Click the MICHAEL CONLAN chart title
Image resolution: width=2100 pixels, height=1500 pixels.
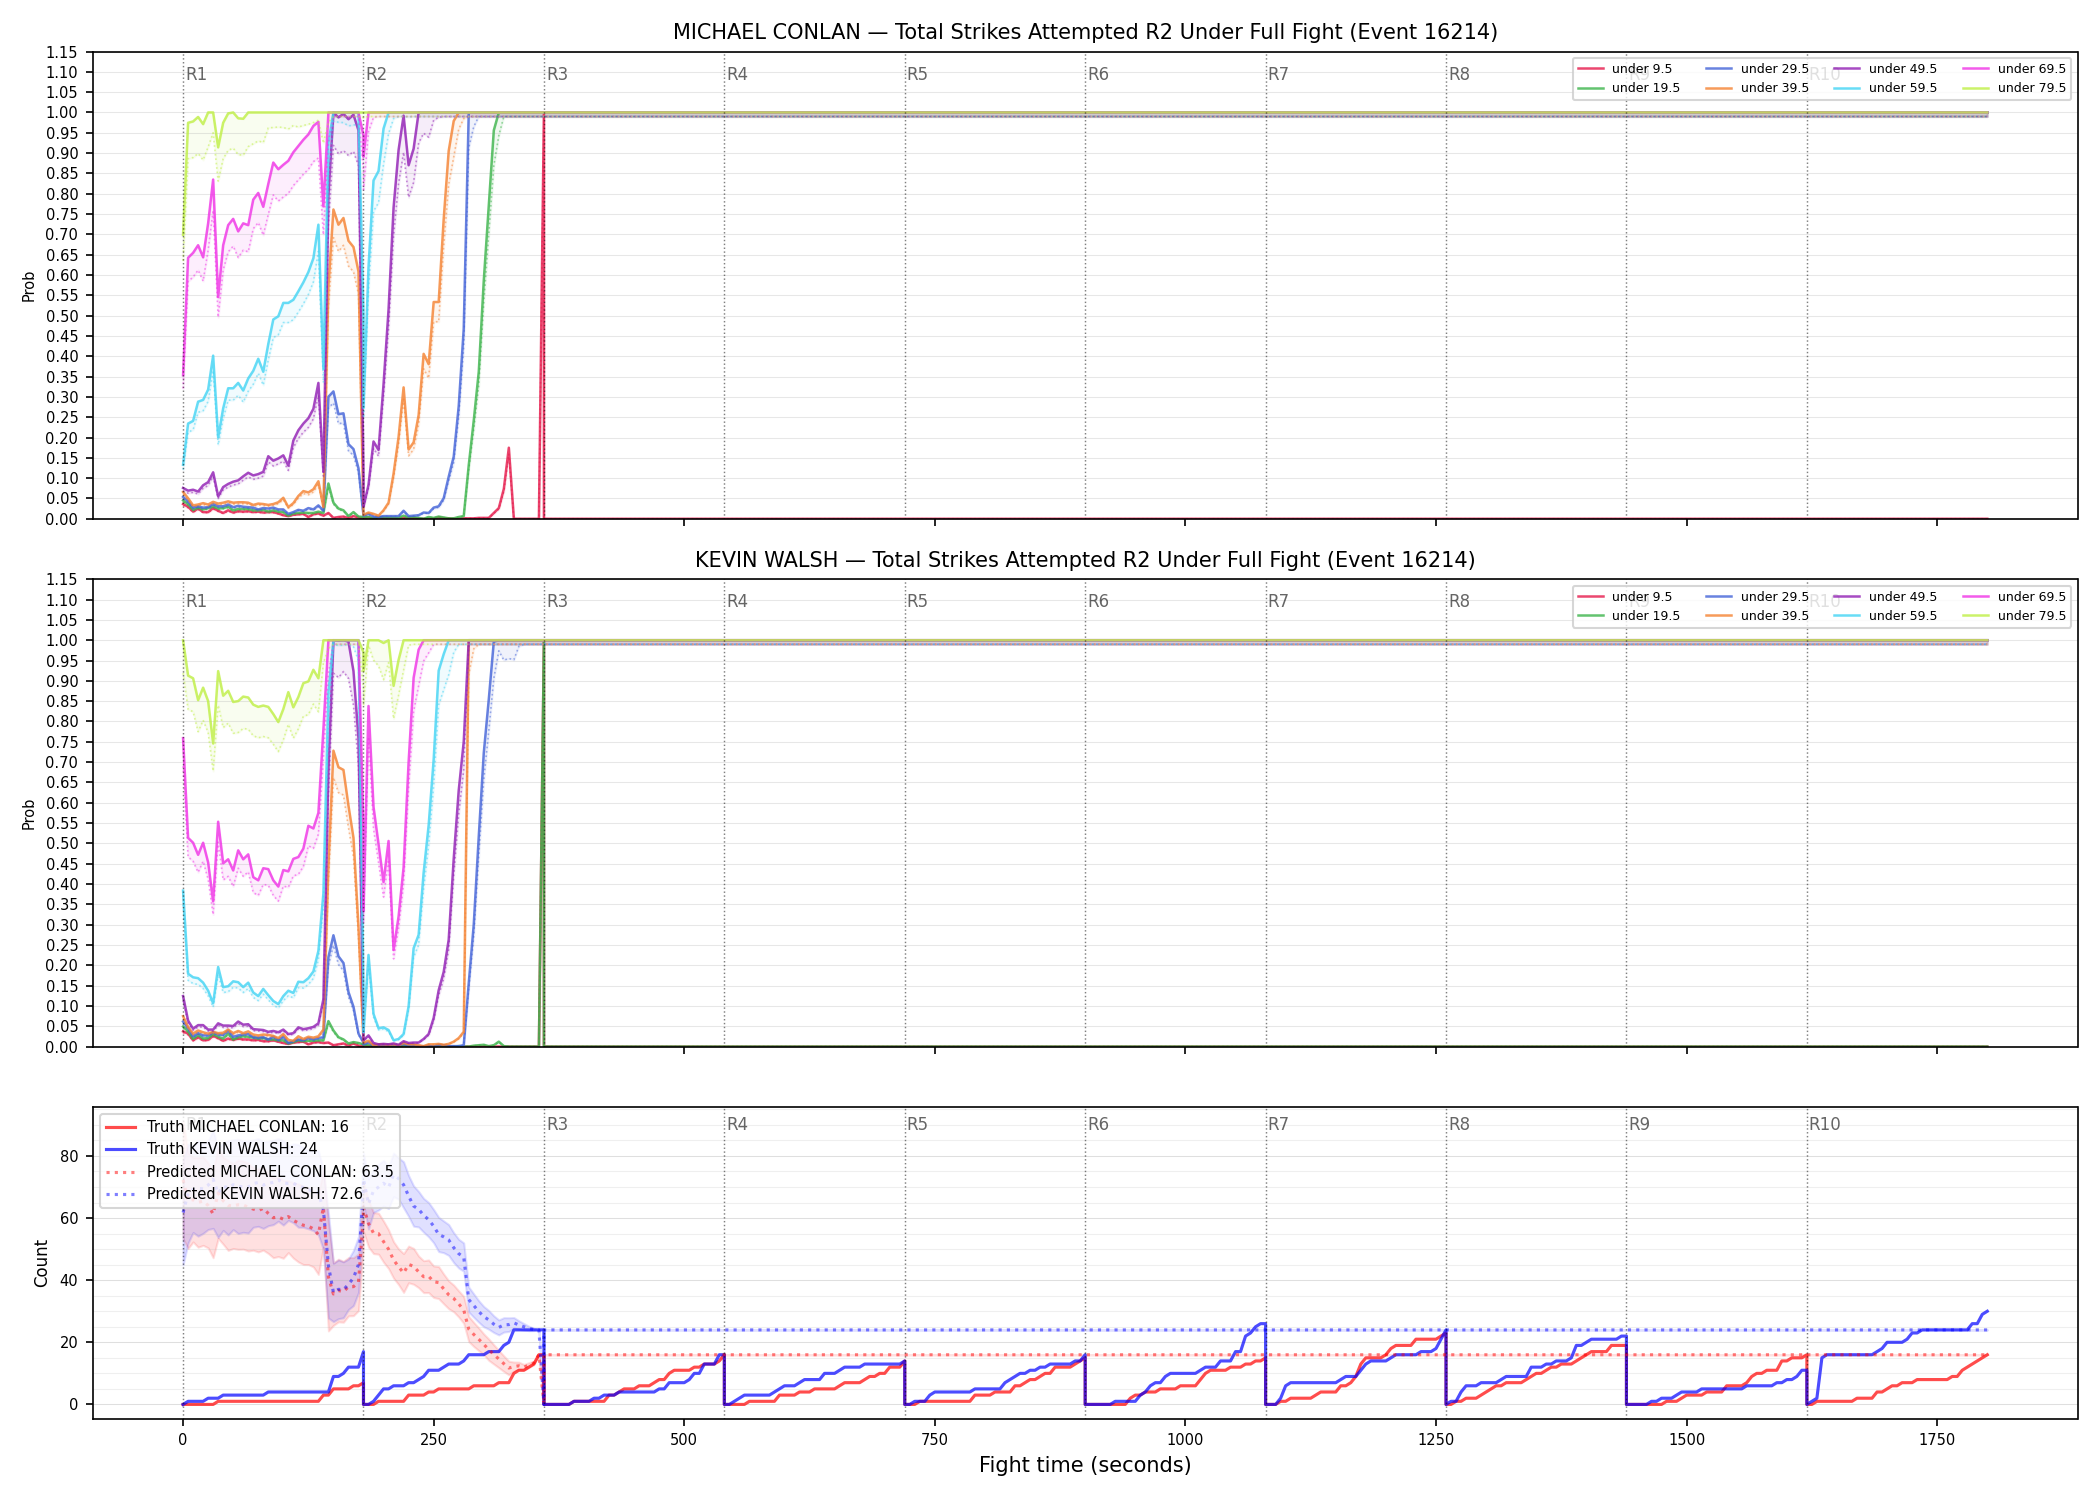coord(1085,32)
